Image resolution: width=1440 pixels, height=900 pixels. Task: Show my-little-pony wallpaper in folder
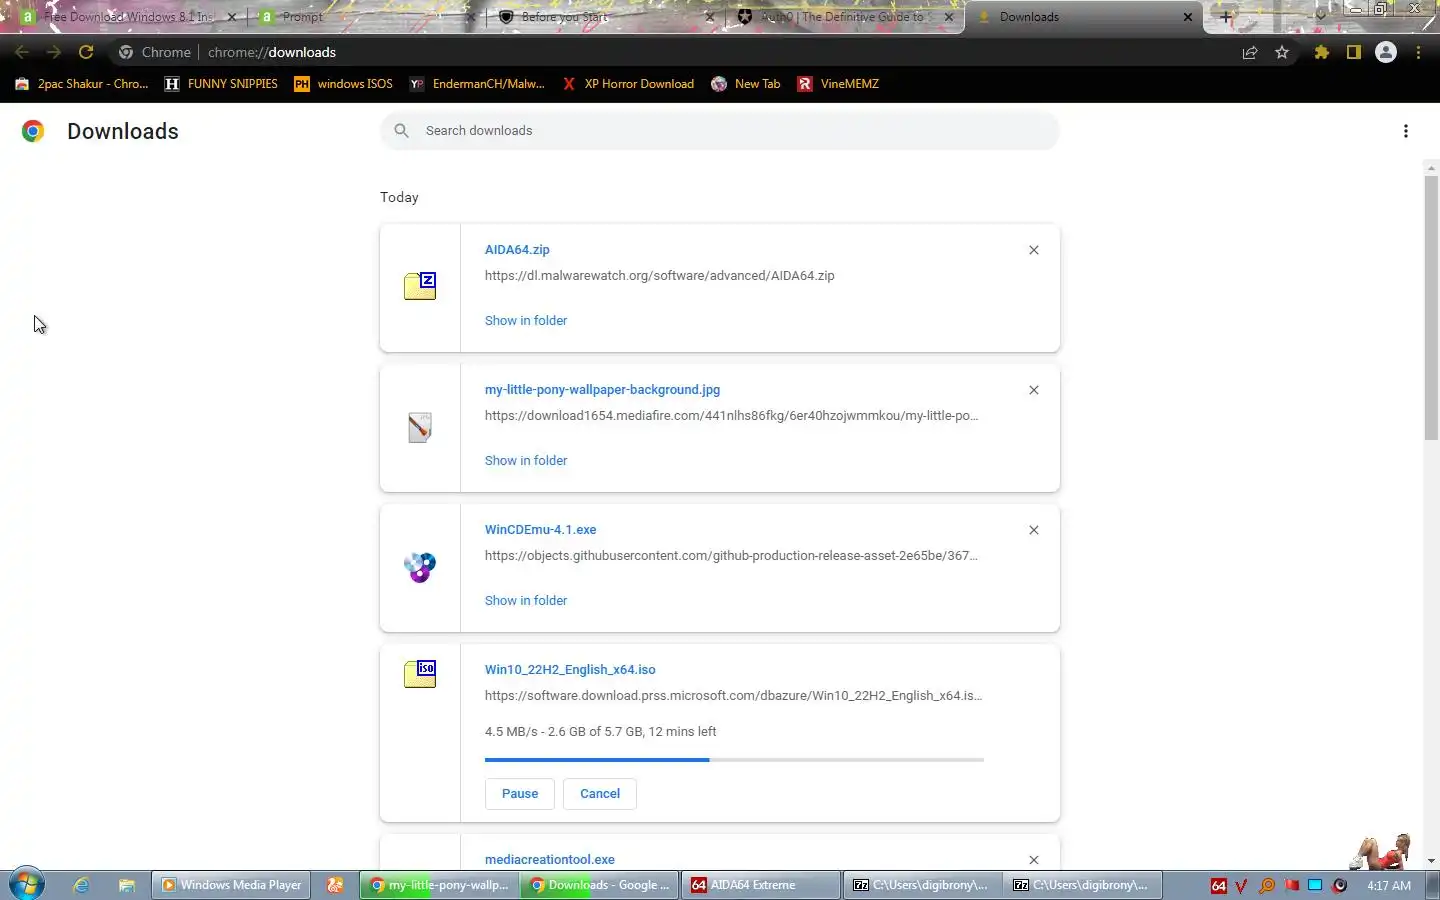pos(526,461)
